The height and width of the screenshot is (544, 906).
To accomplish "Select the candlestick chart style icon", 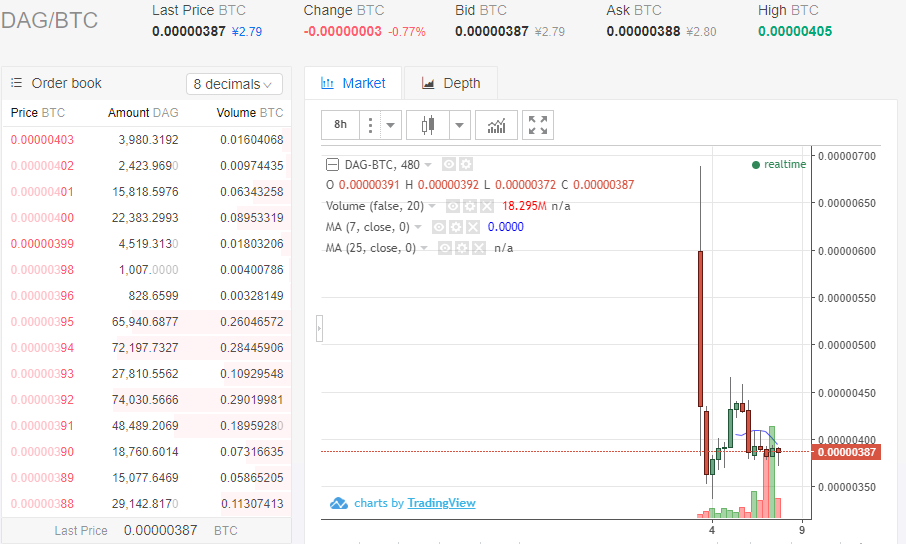I will pyautogui.click(x=428, y=125).
